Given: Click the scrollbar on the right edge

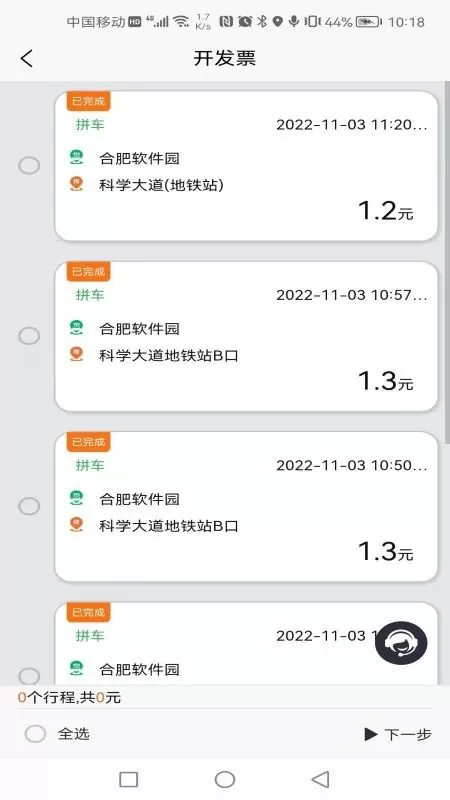Looking at the screenshot, I should point(447,263).
